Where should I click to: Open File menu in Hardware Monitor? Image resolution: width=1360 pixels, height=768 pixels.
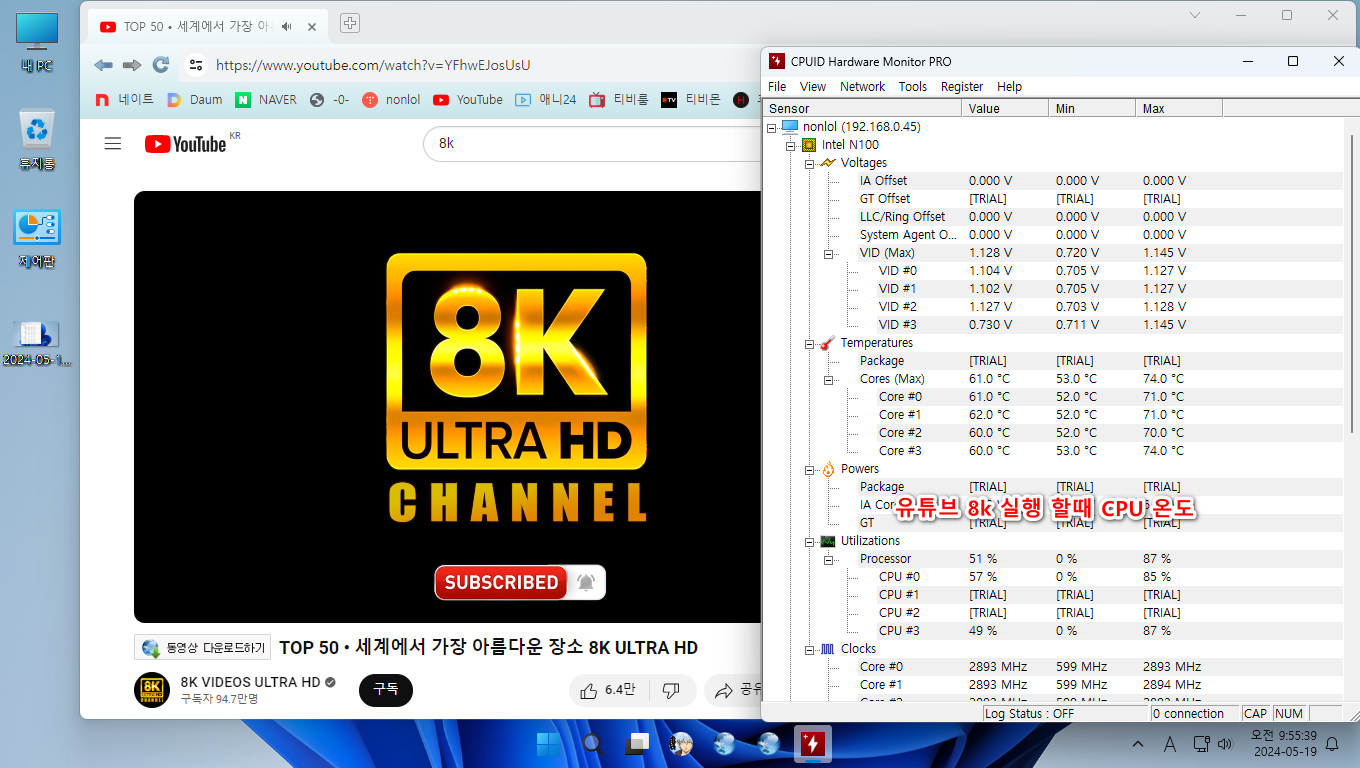click(x=777, y=87)
